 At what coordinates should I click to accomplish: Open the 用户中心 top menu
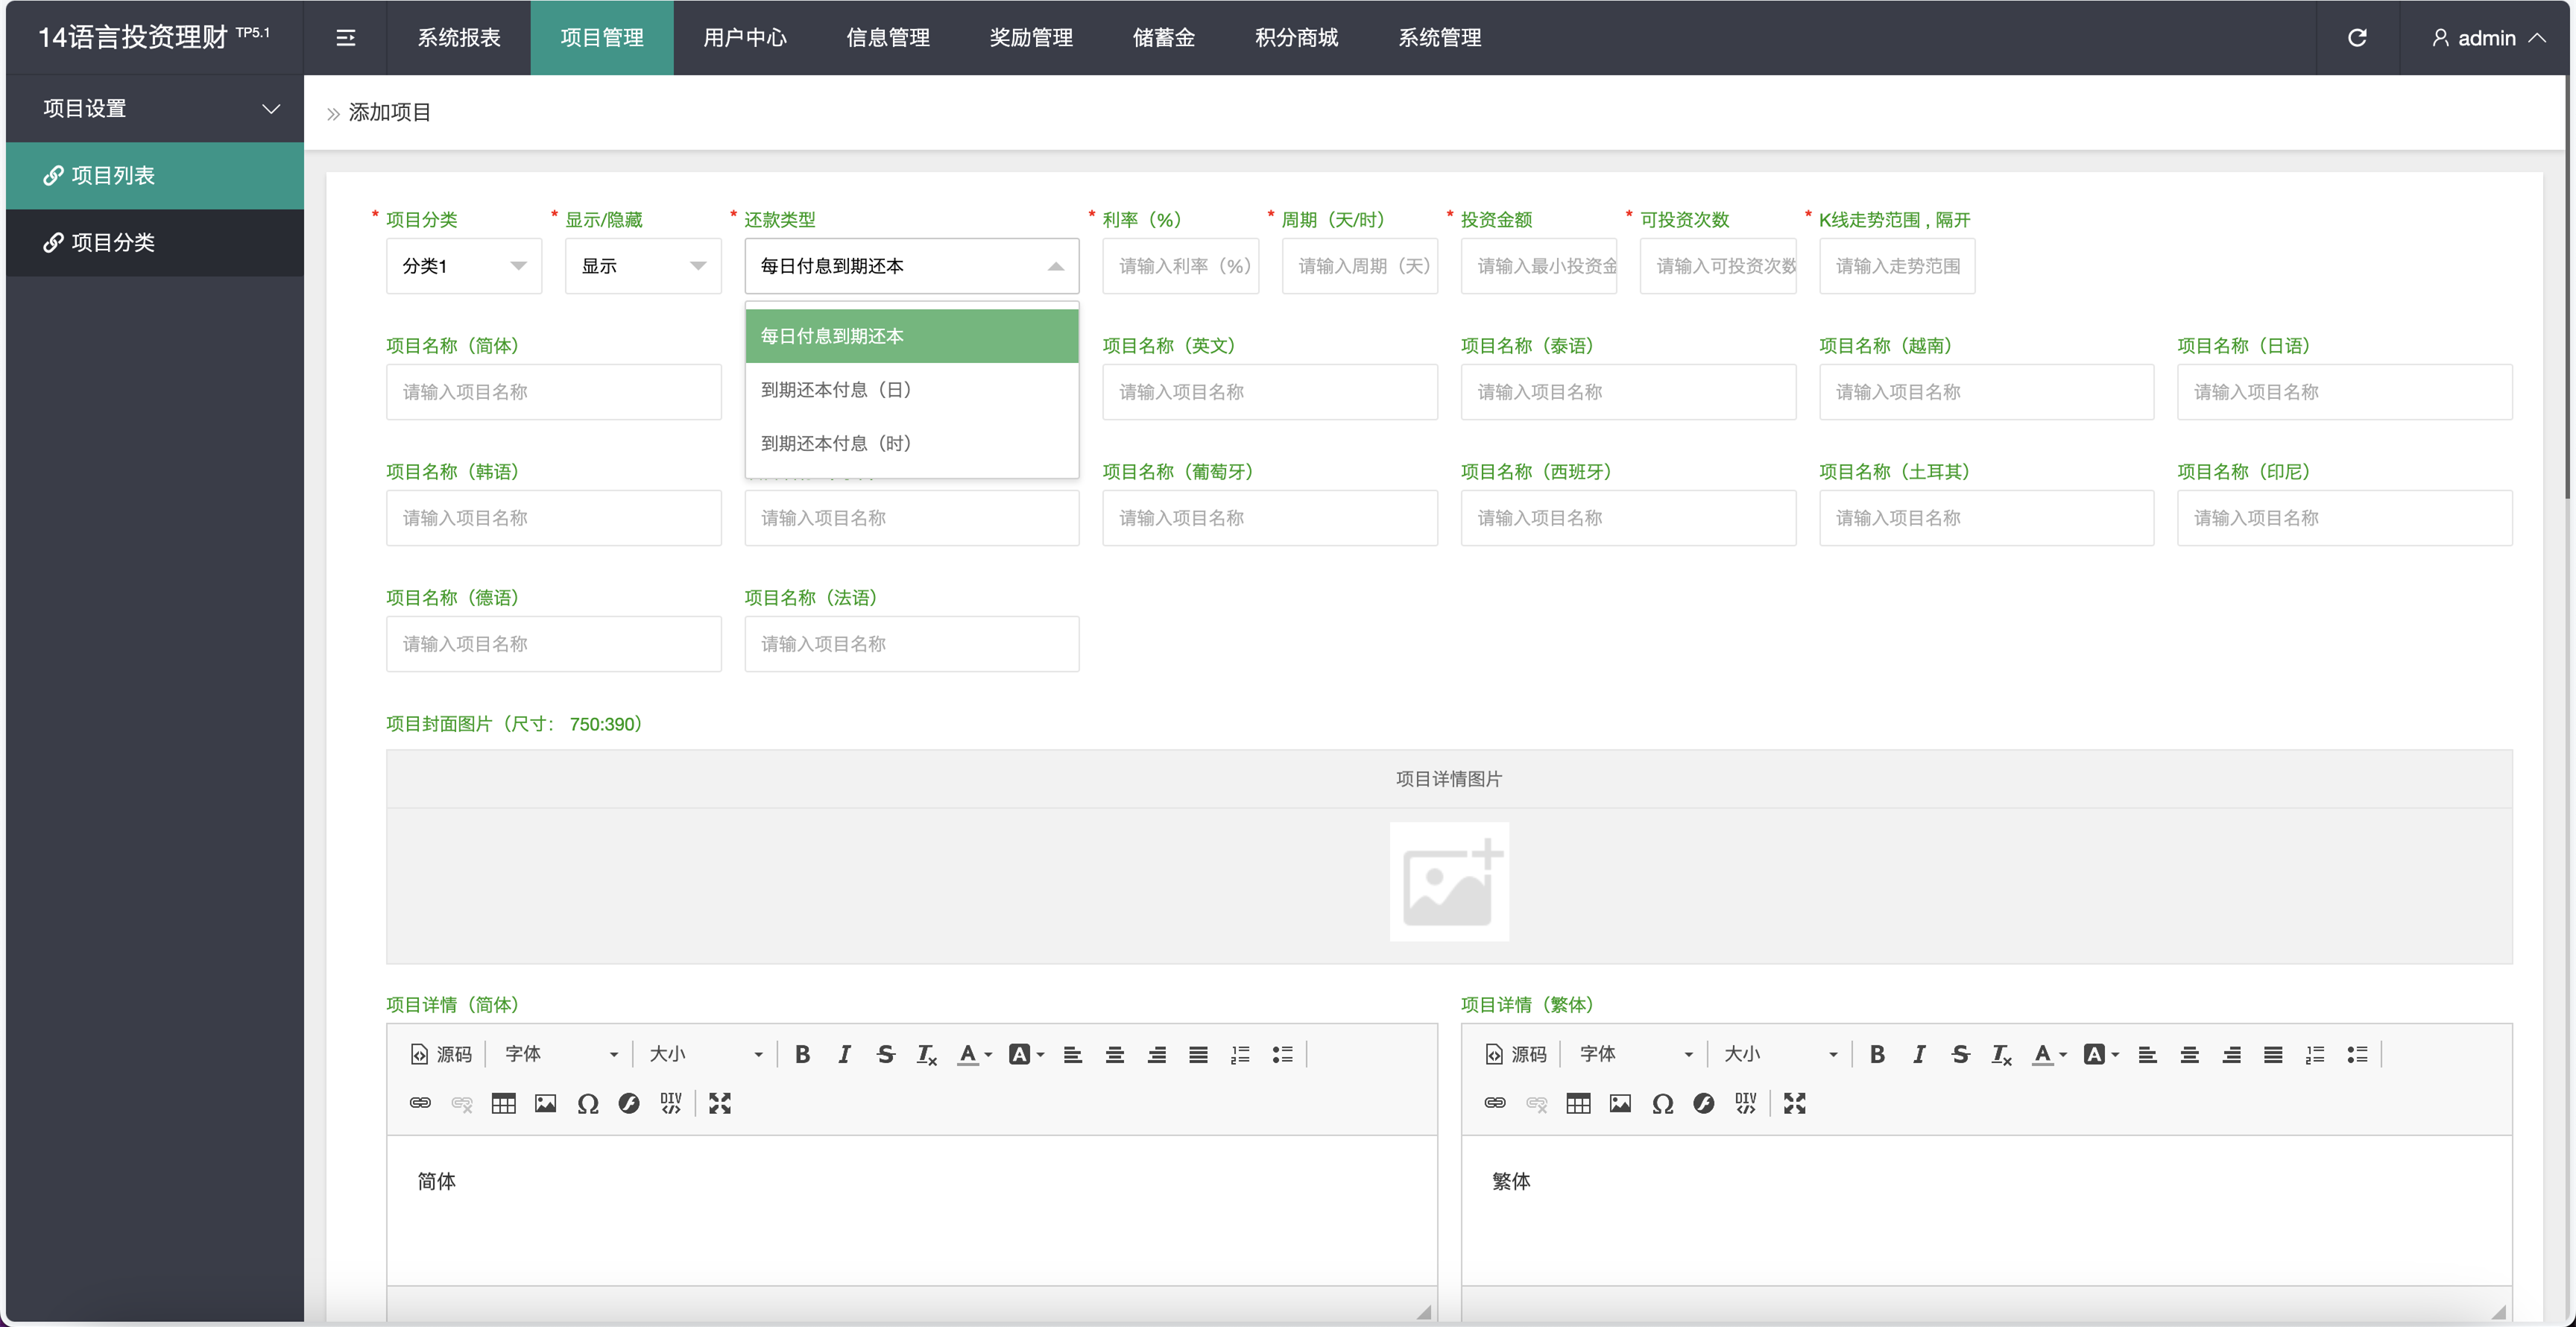click(x=744, y=38)
